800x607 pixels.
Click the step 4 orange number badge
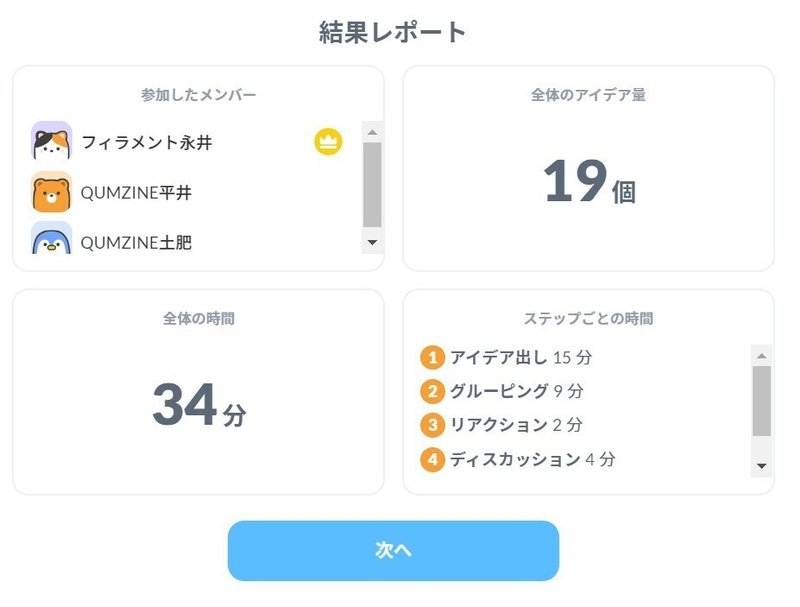click(433, 459)
